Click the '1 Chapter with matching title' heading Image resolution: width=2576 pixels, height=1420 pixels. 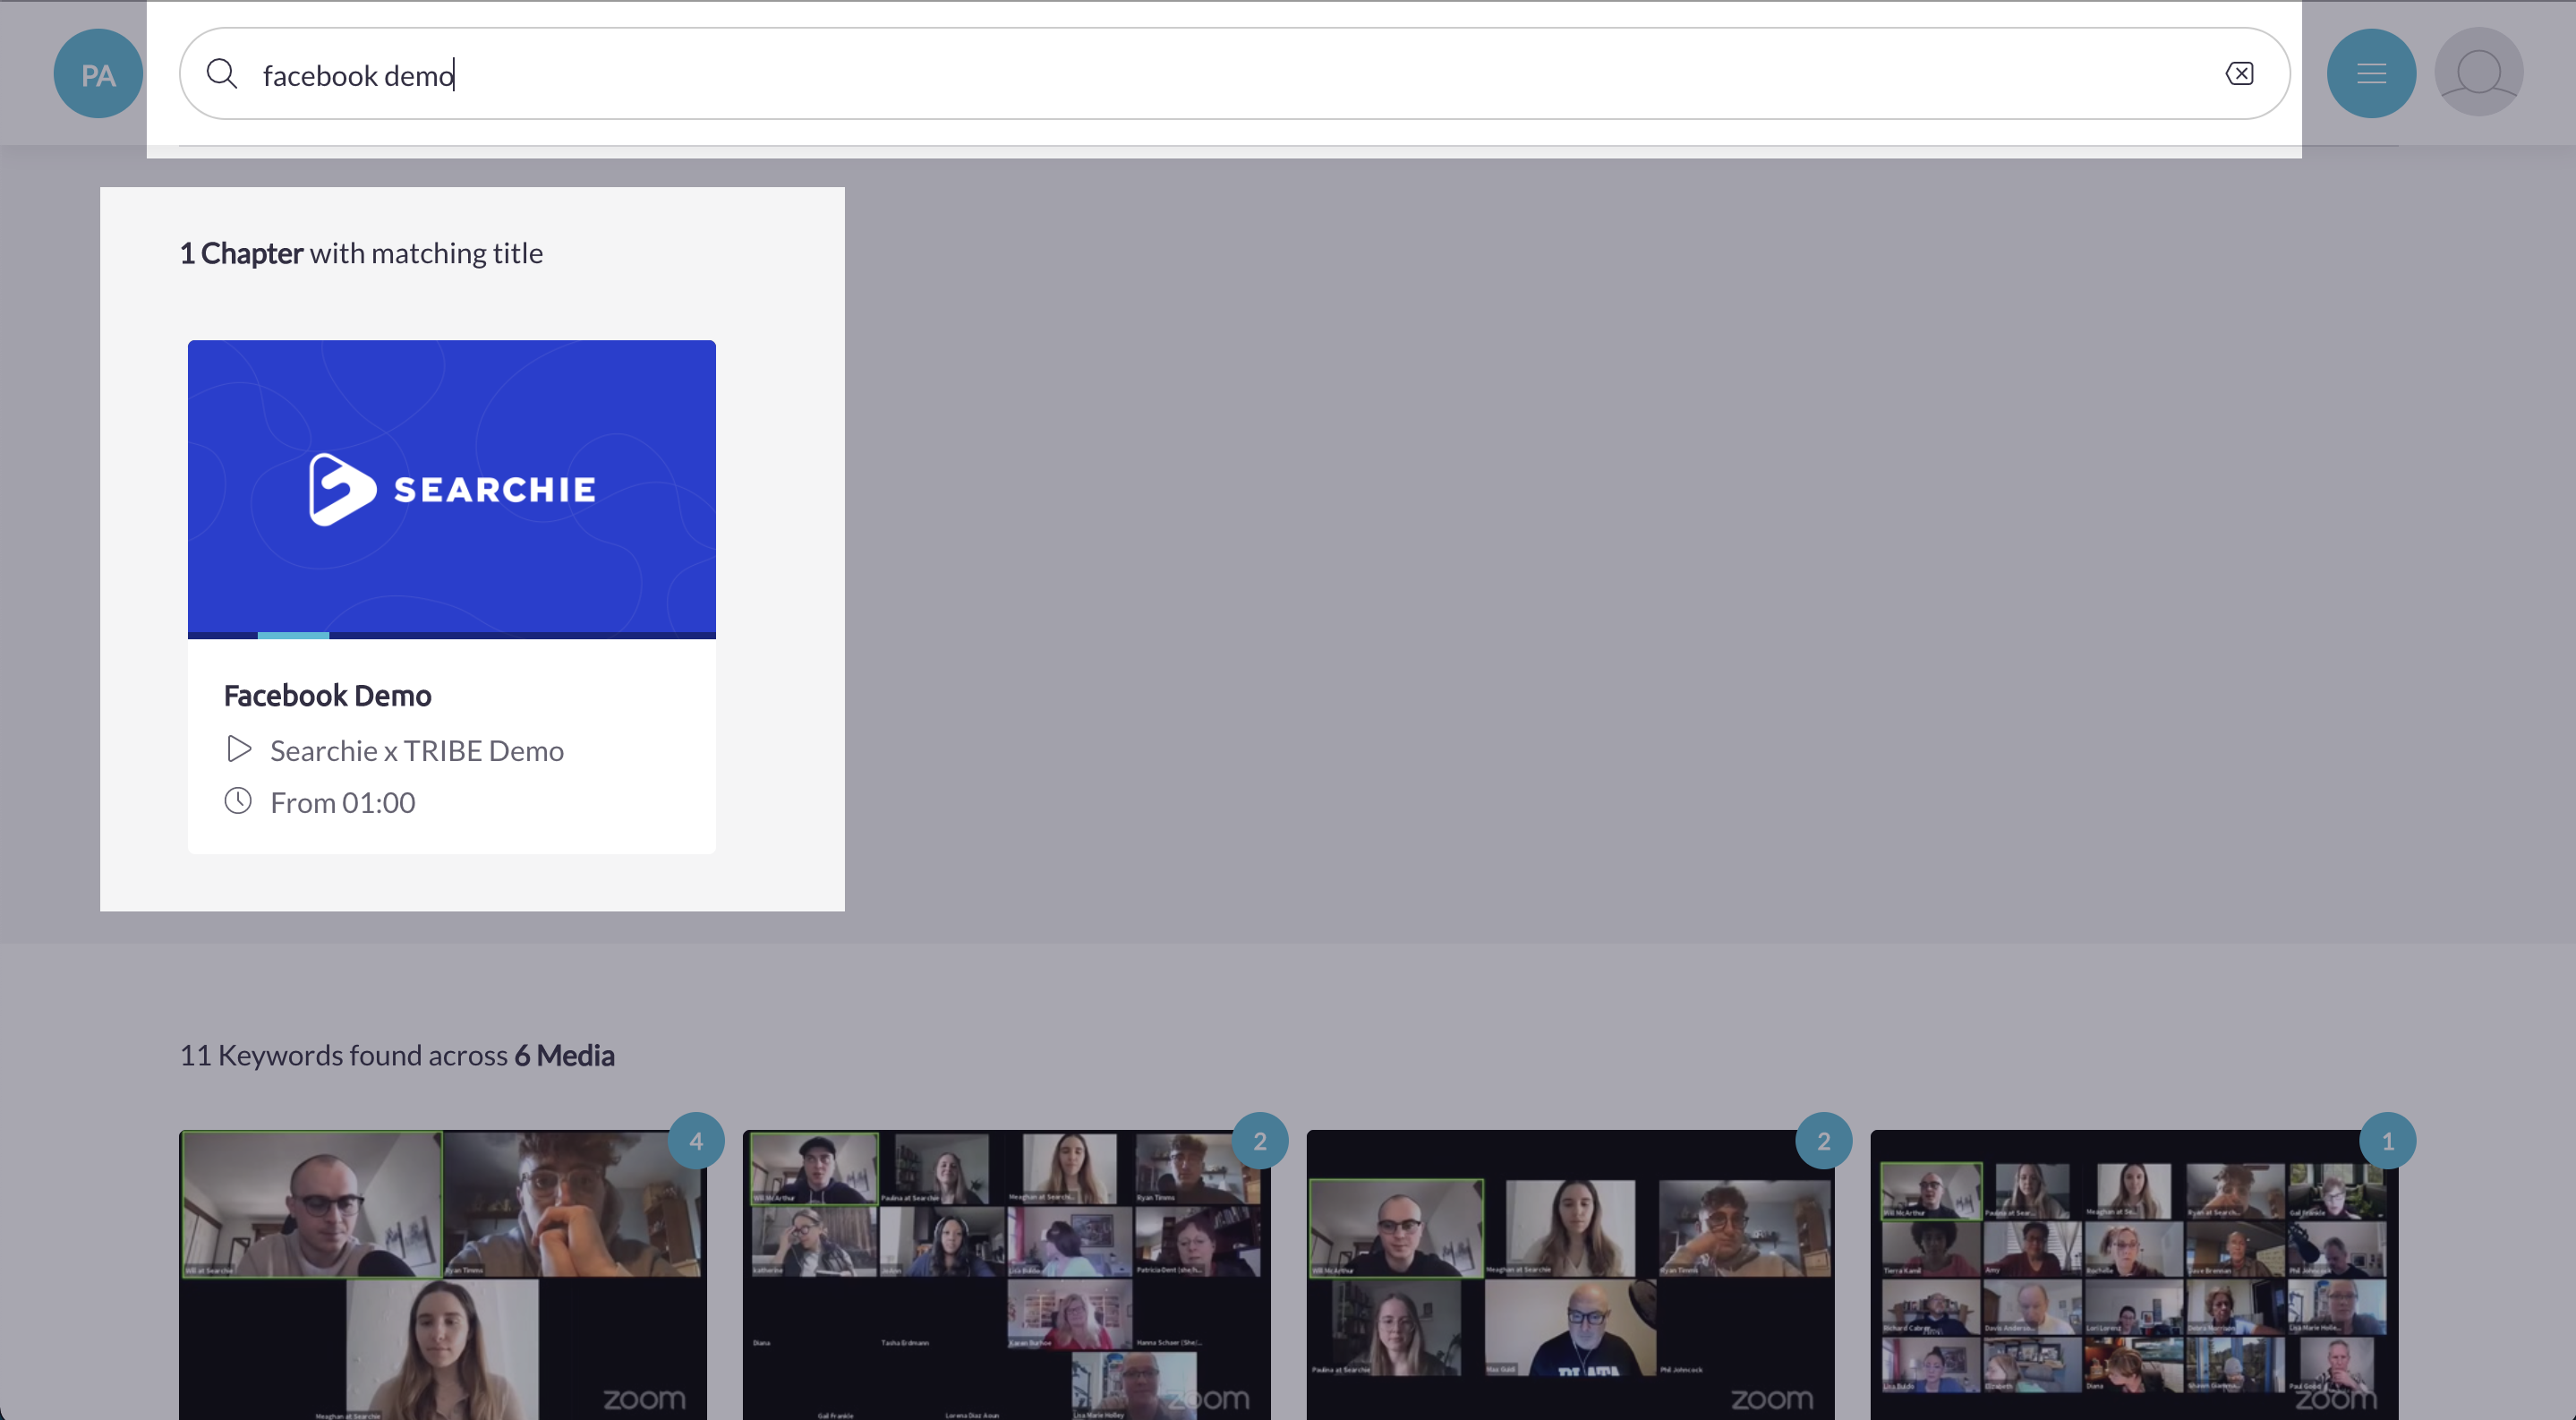pyautogui.click(x=361, y=253)
